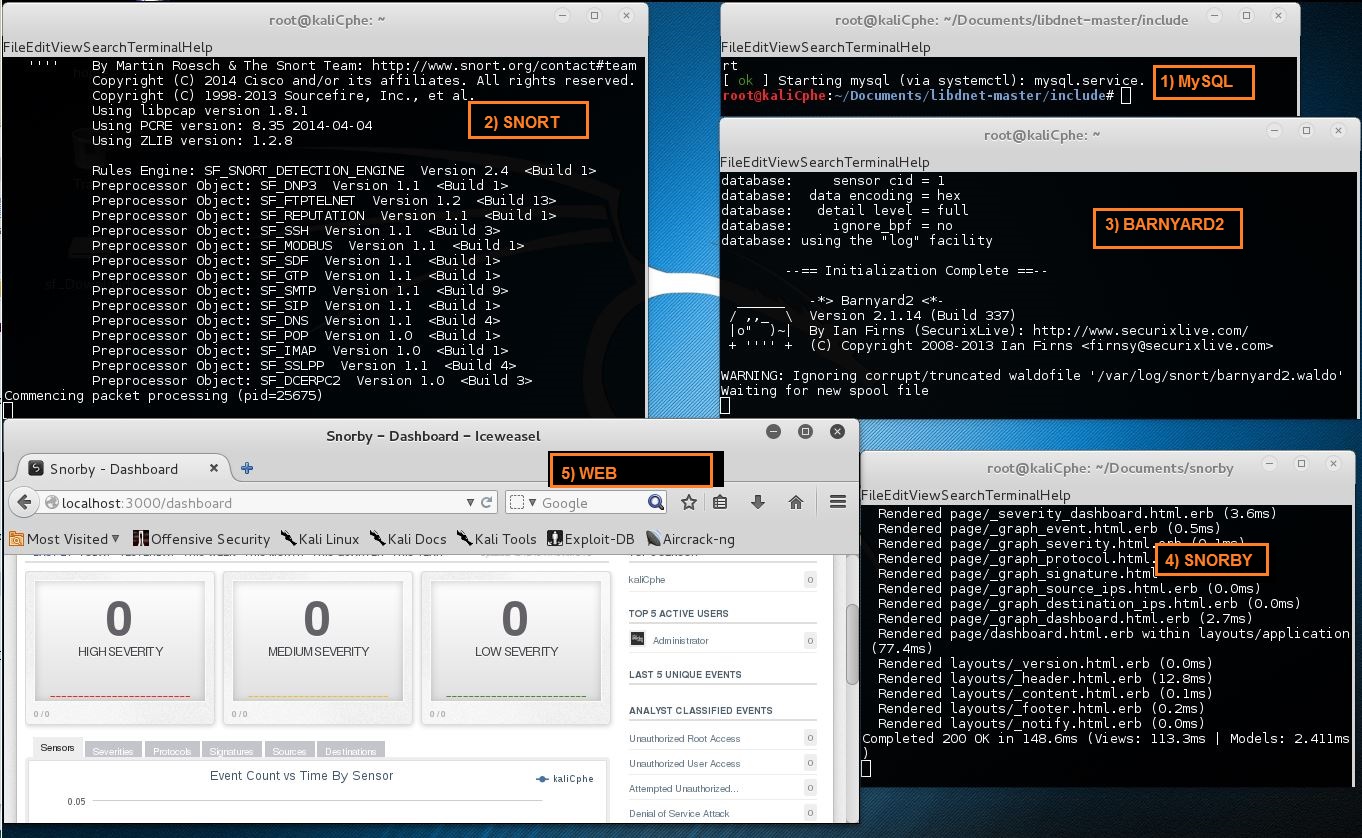This screenshot has width=1362, height=838.
Task: Click the magnifier in the Google search box
Action: [655, 502]
